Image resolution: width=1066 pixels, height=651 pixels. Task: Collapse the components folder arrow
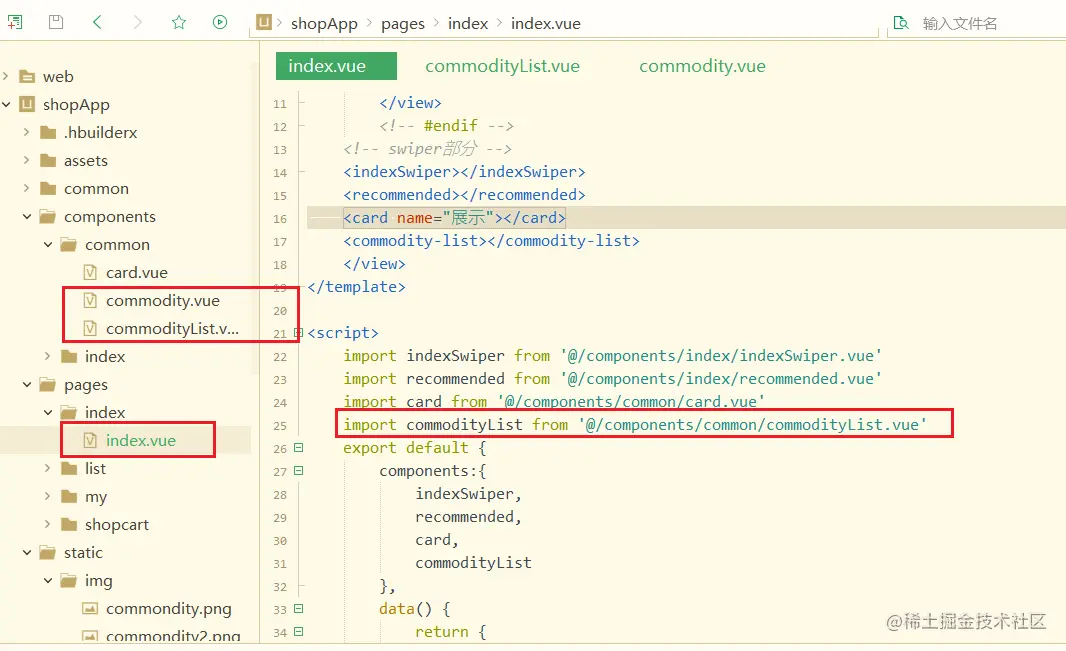click(x=27, y=216)
